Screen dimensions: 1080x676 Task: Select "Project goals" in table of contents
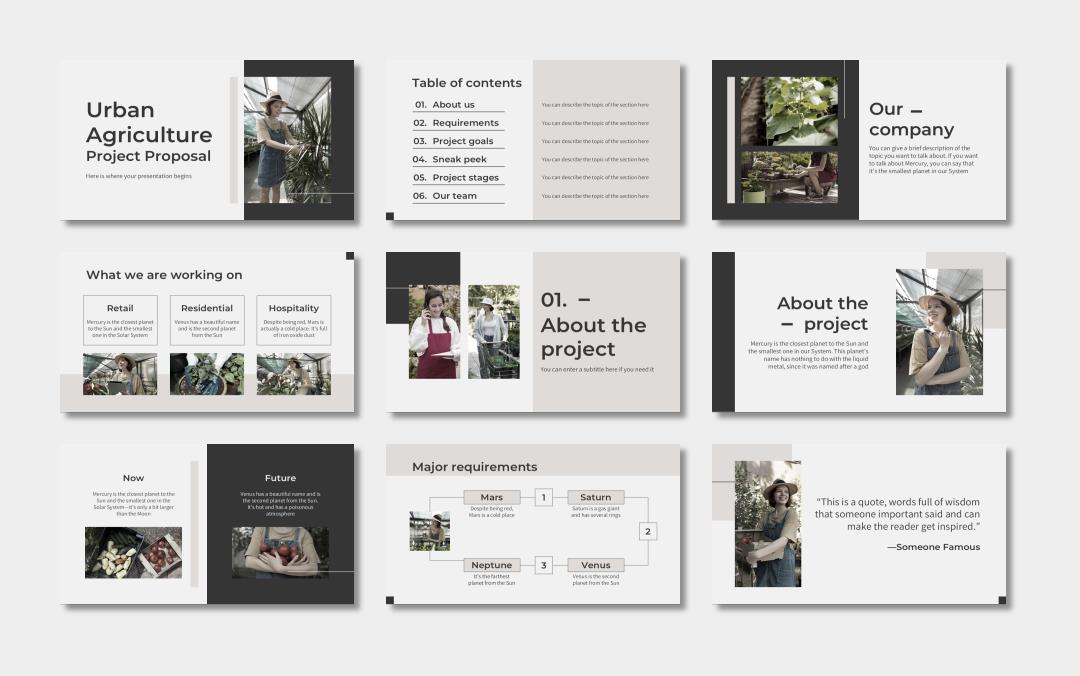pyautogui.click(x=462, y=141)
